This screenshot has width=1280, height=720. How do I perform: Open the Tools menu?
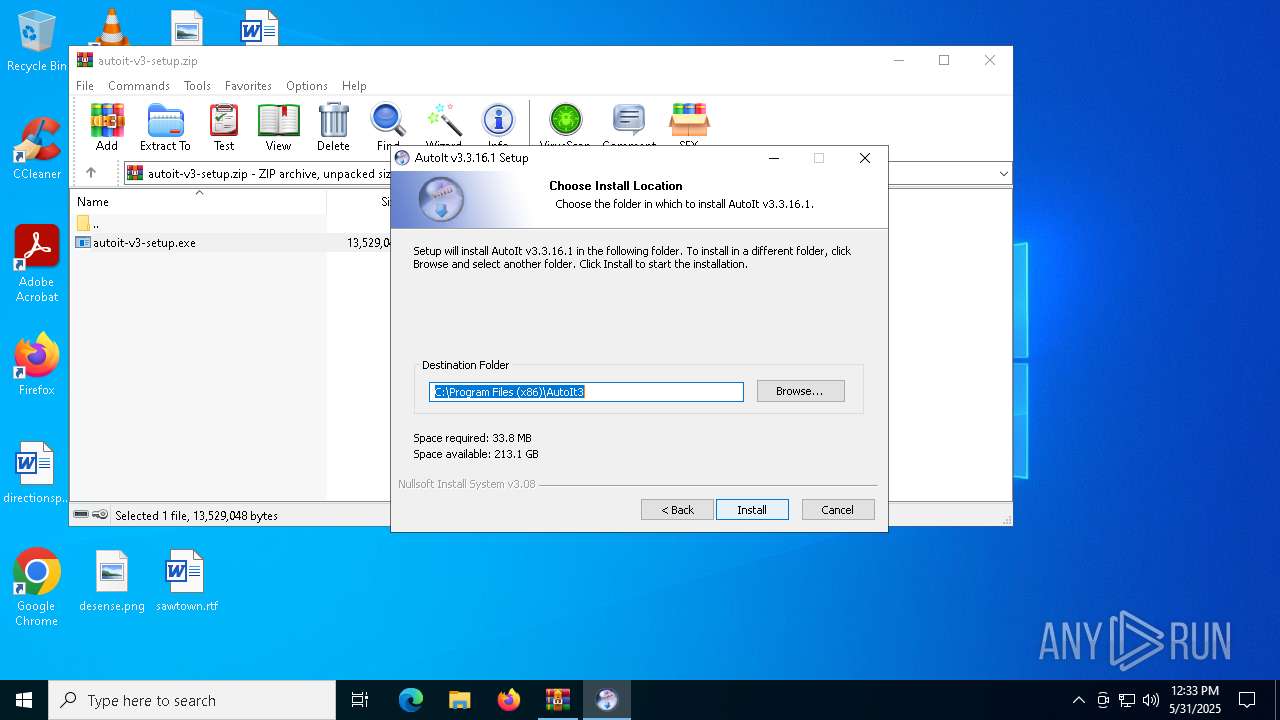[x=197, y=86]
